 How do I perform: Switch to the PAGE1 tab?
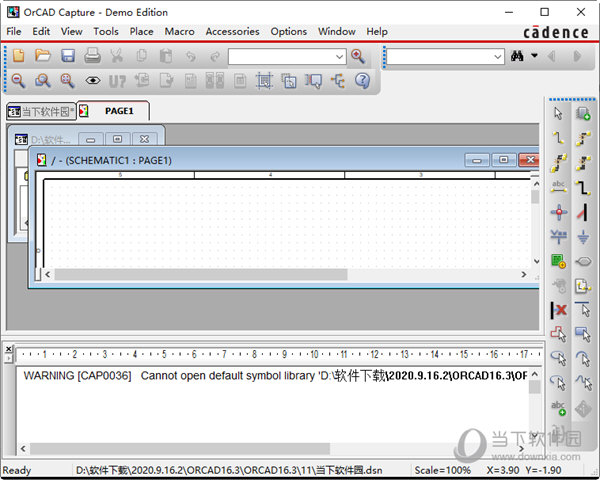click(x=113, y=111)
